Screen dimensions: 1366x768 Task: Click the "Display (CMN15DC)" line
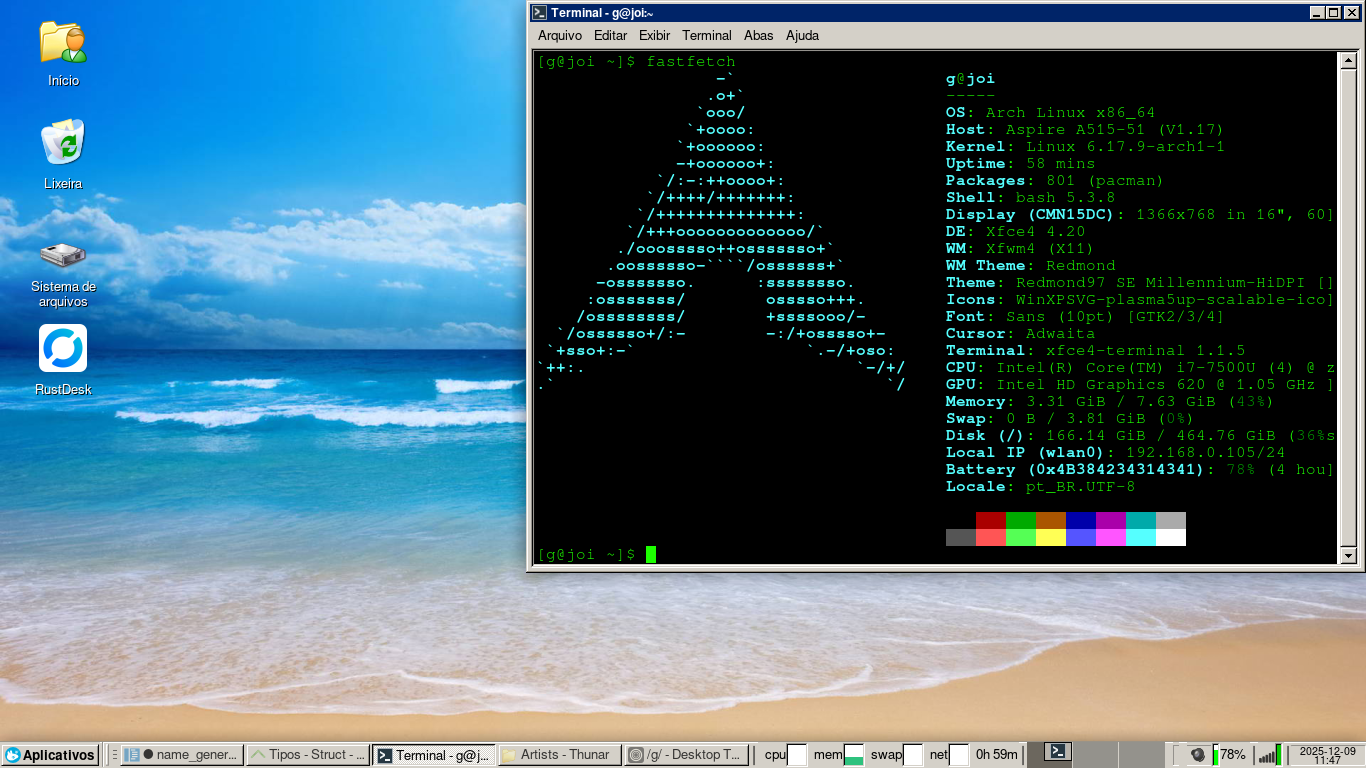1141,215
